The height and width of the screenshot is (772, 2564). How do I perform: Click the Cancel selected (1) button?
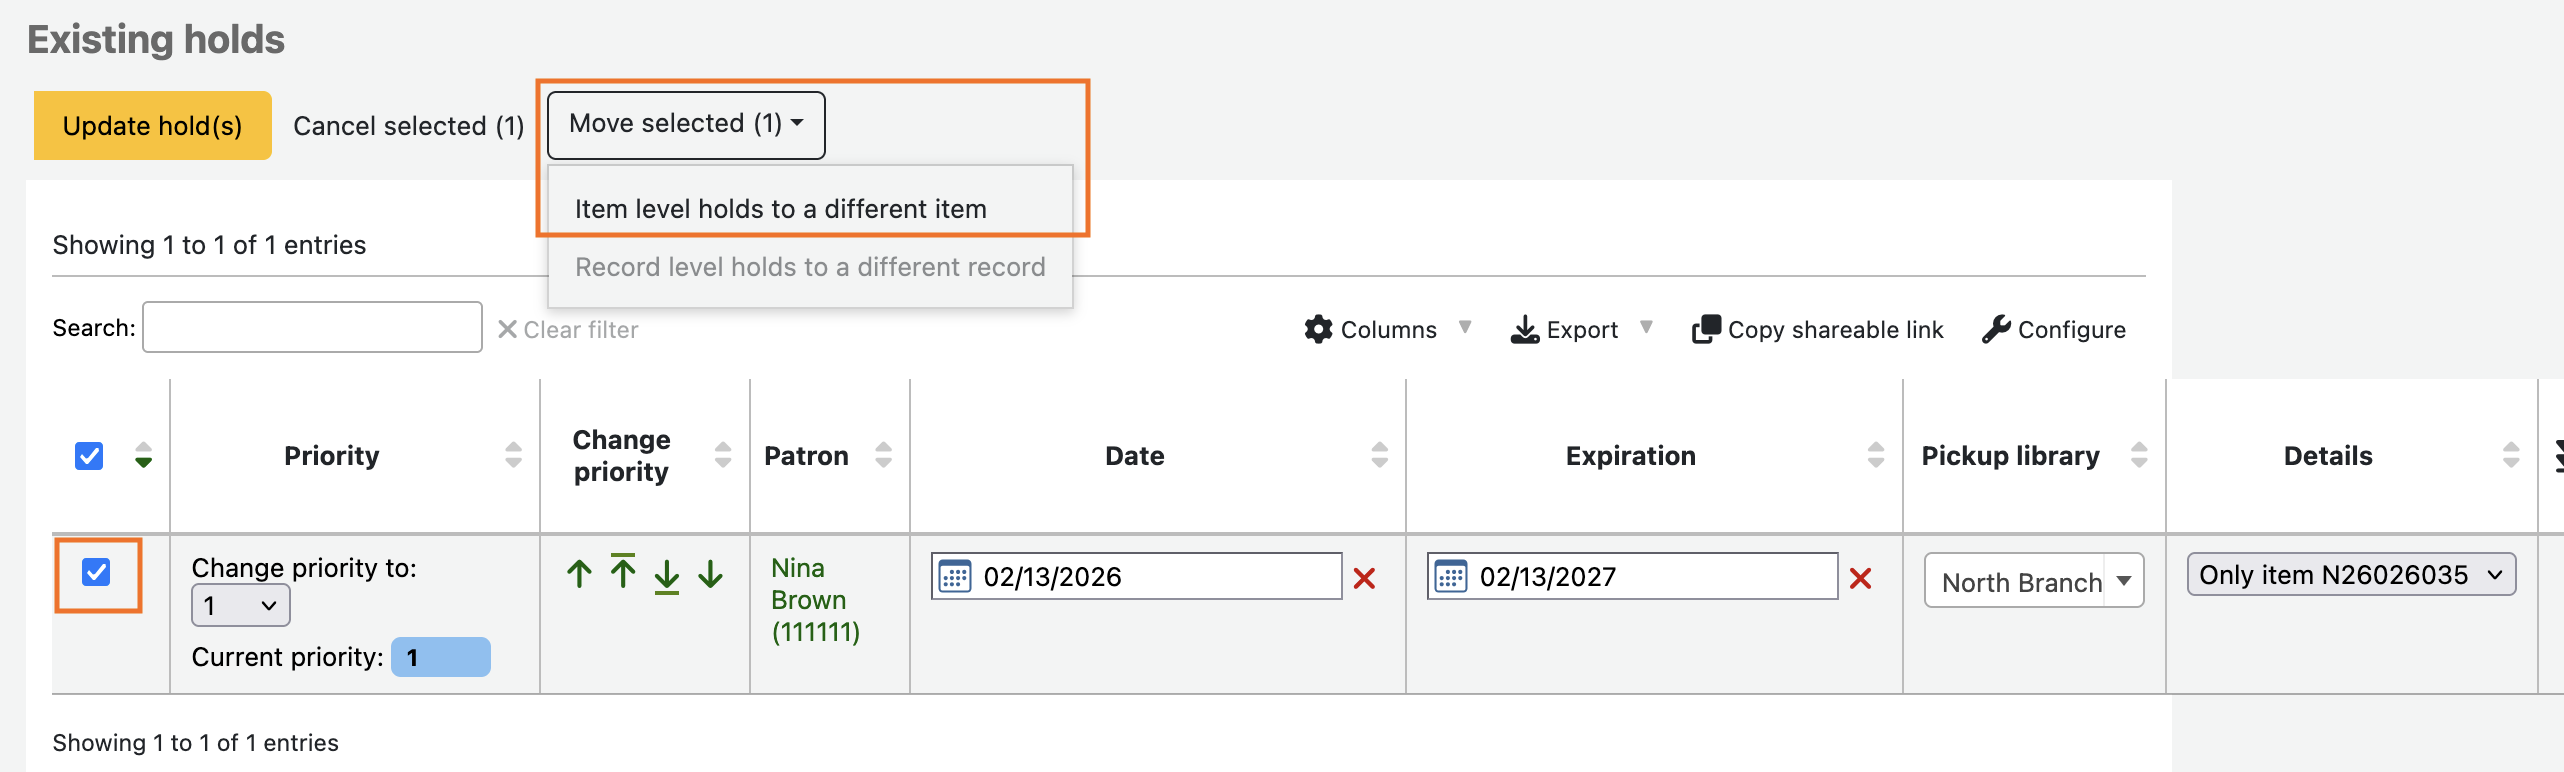(x=408, y=126)
